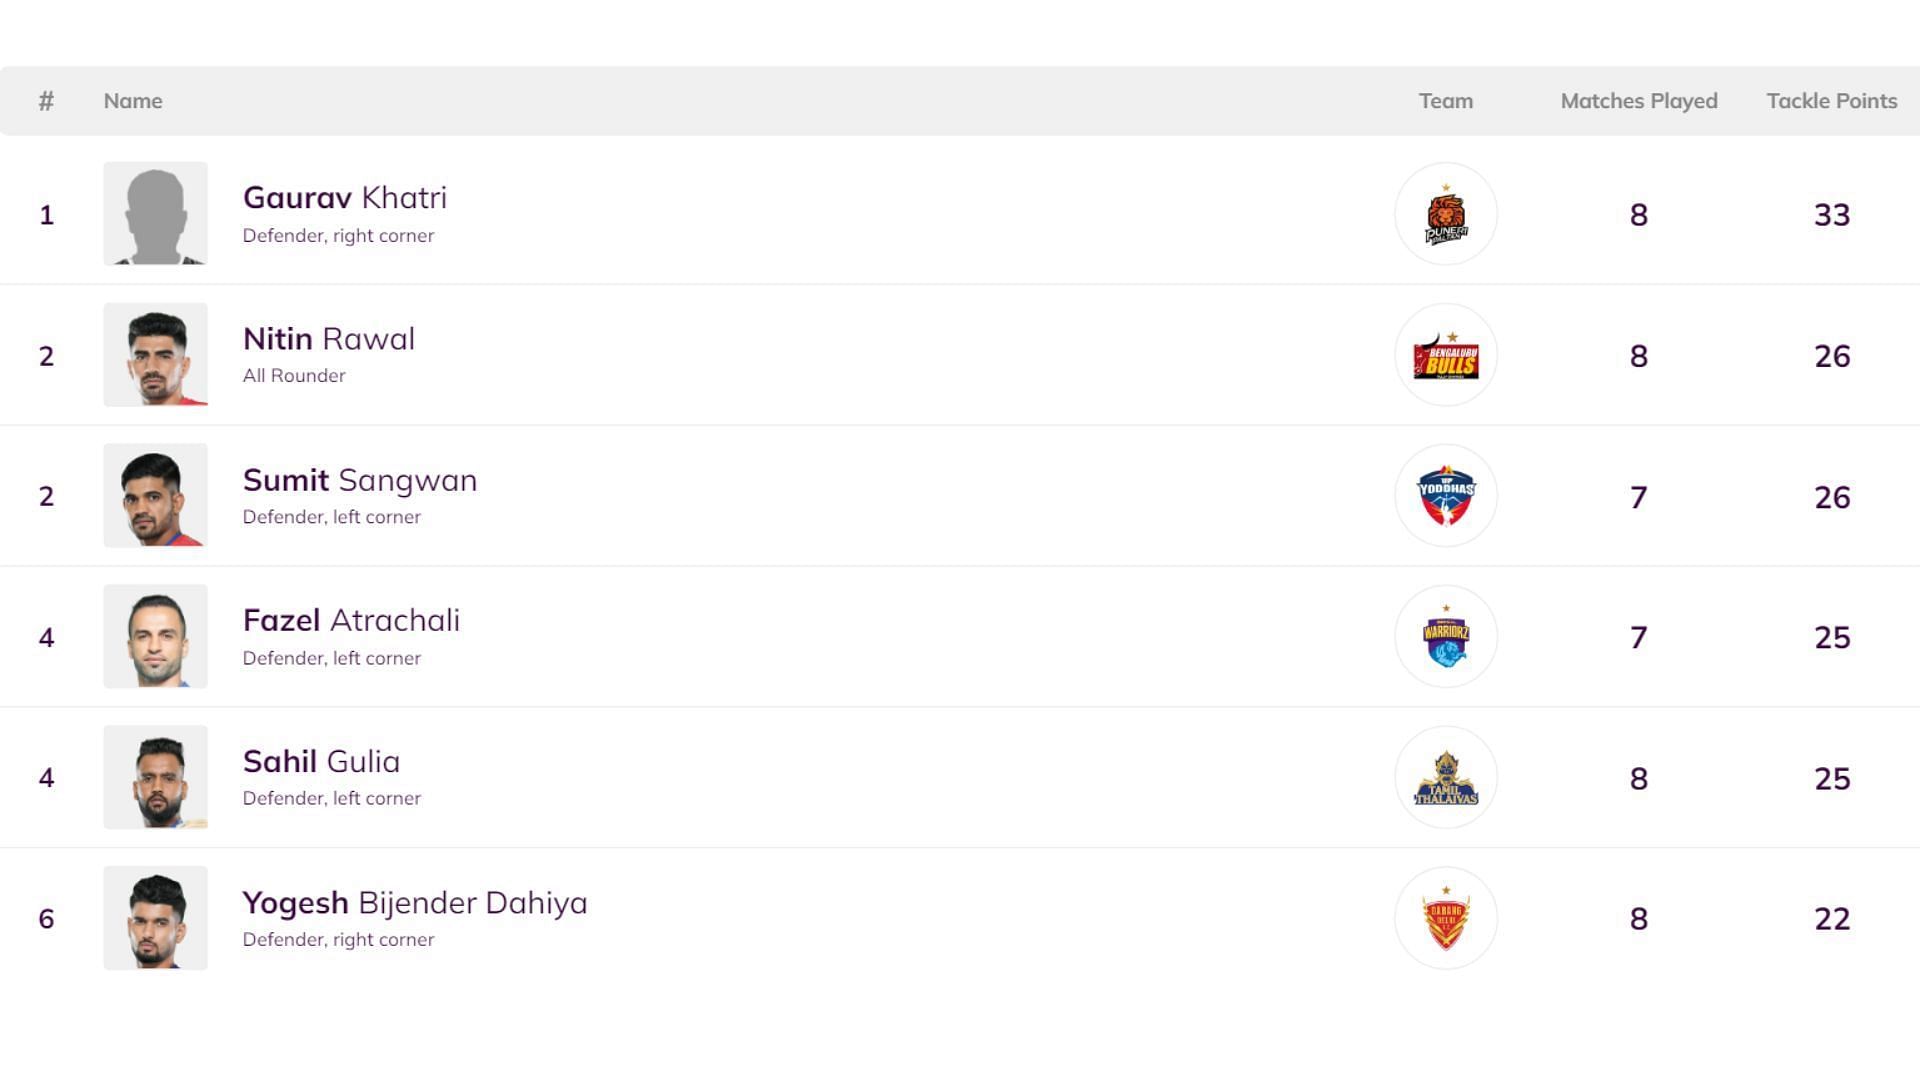
Task: Click Yogesh Bijender Dahiya's player photo
Action: (155, 918)
